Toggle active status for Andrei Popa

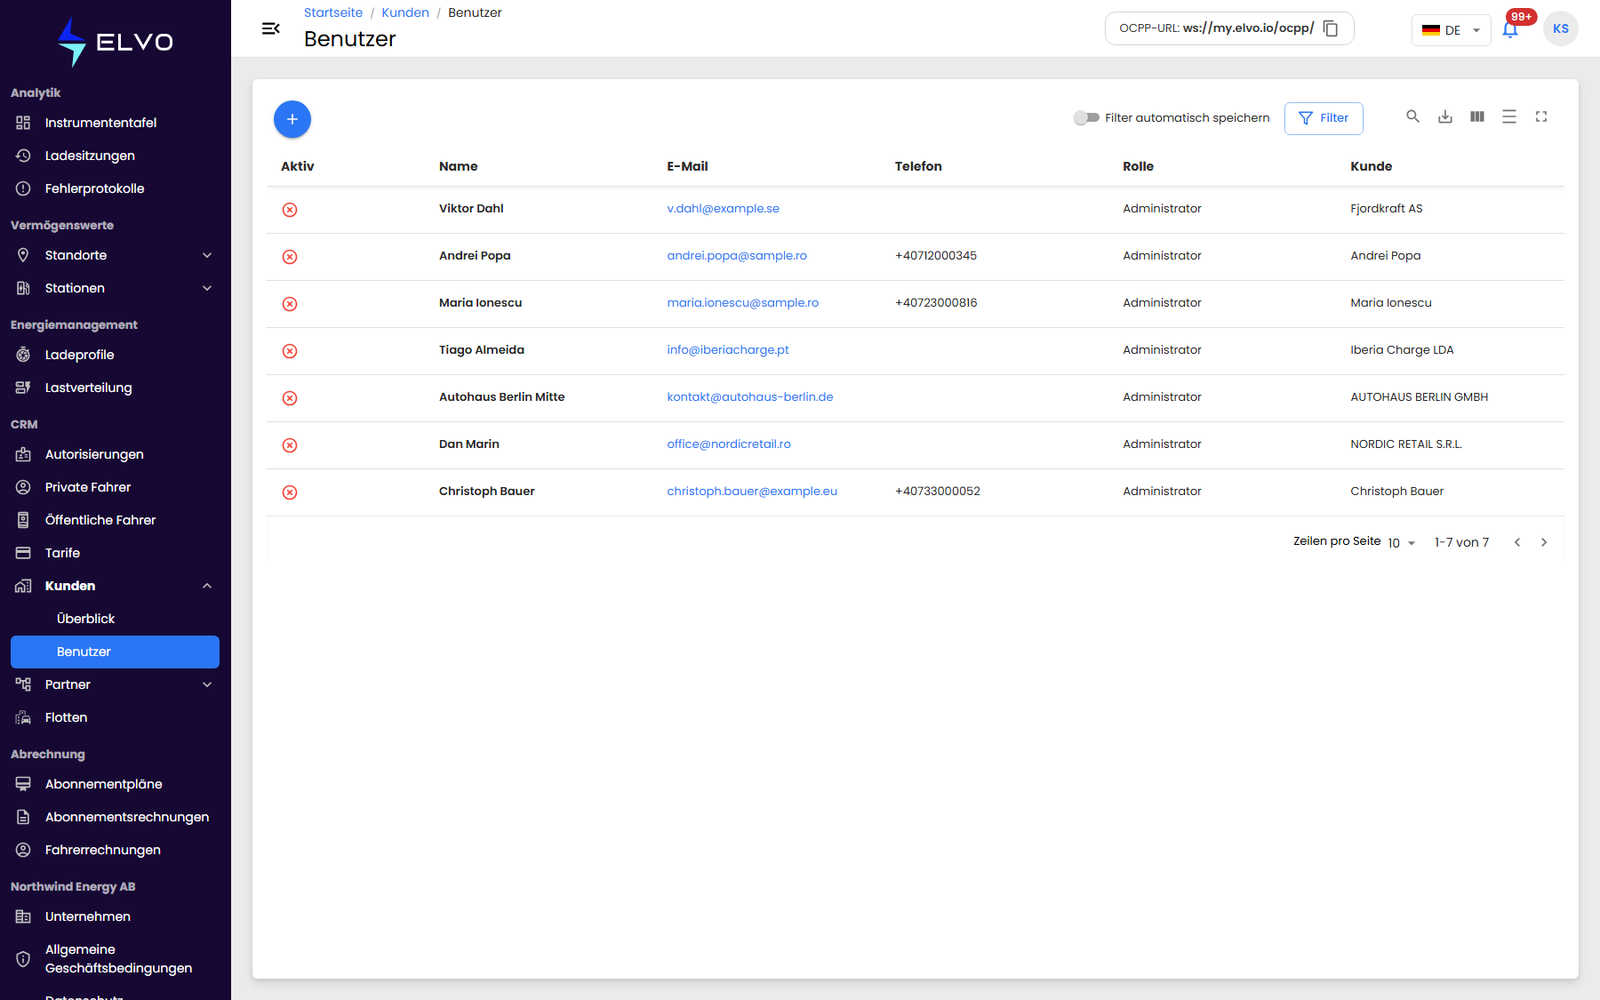[290, 257]
